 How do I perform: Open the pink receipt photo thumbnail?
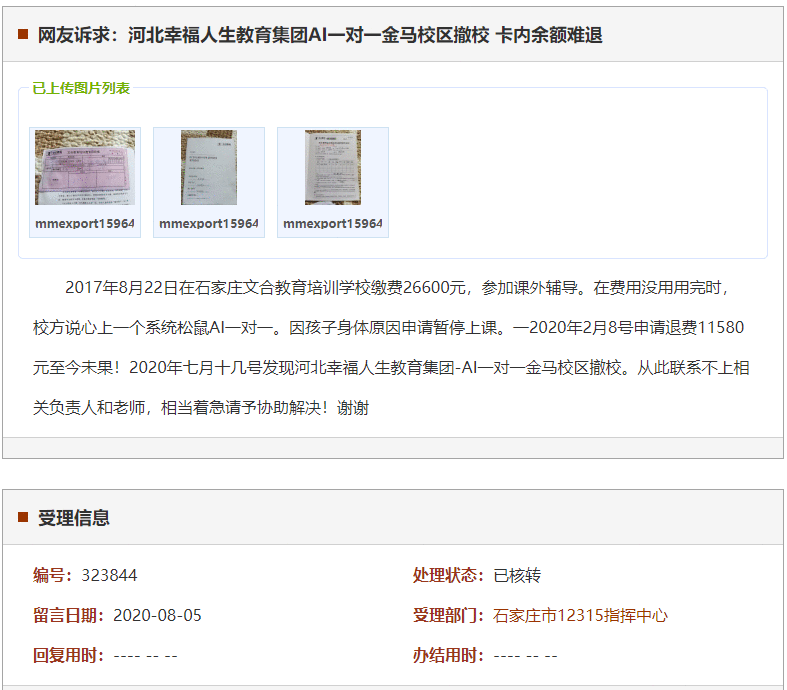tap(85, 167)
